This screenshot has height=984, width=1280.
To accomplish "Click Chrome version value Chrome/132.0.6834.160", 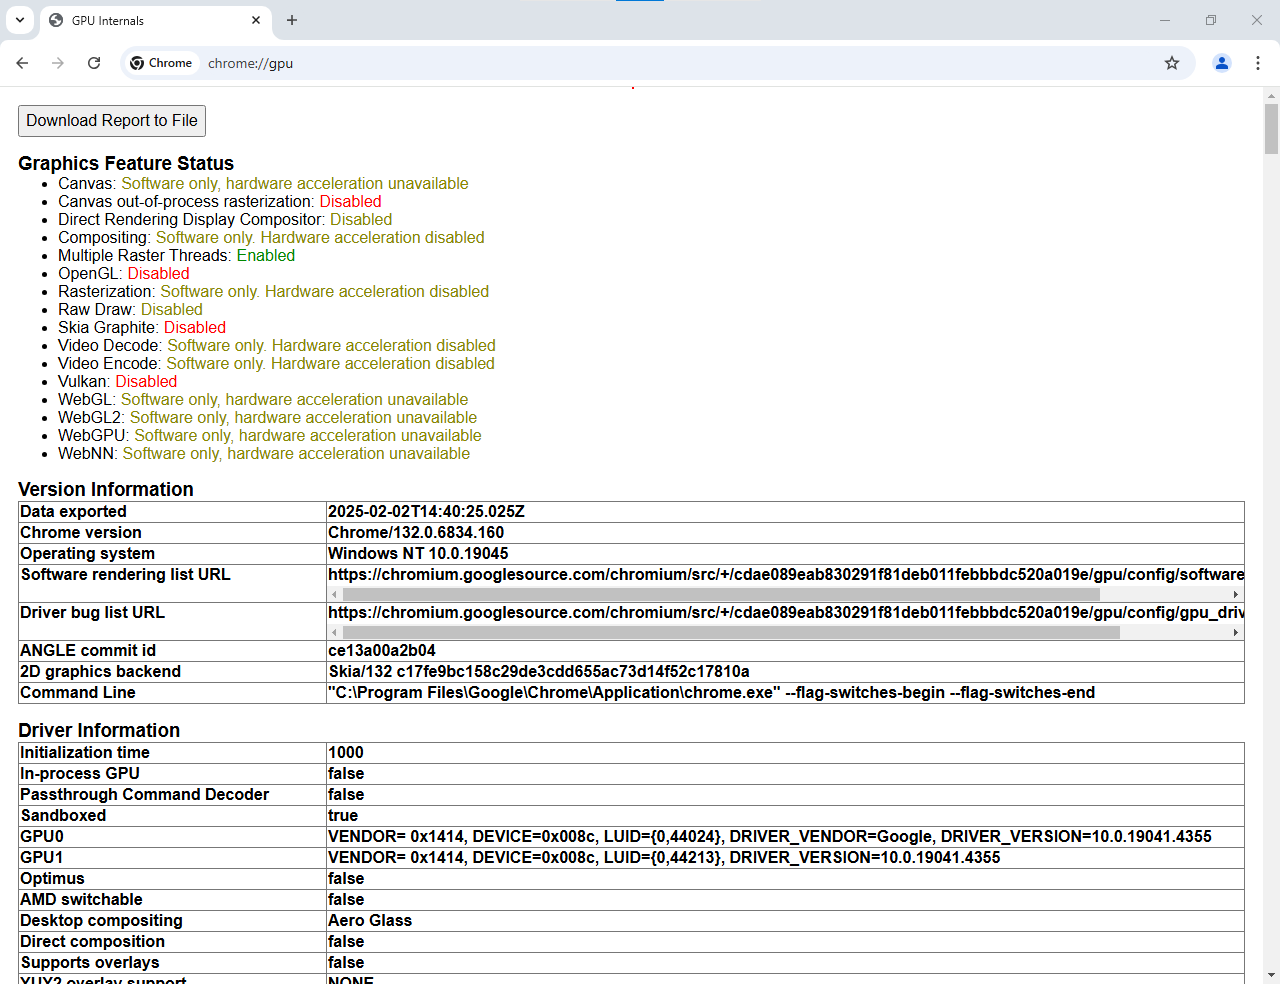I will click(x=416, y=533).
